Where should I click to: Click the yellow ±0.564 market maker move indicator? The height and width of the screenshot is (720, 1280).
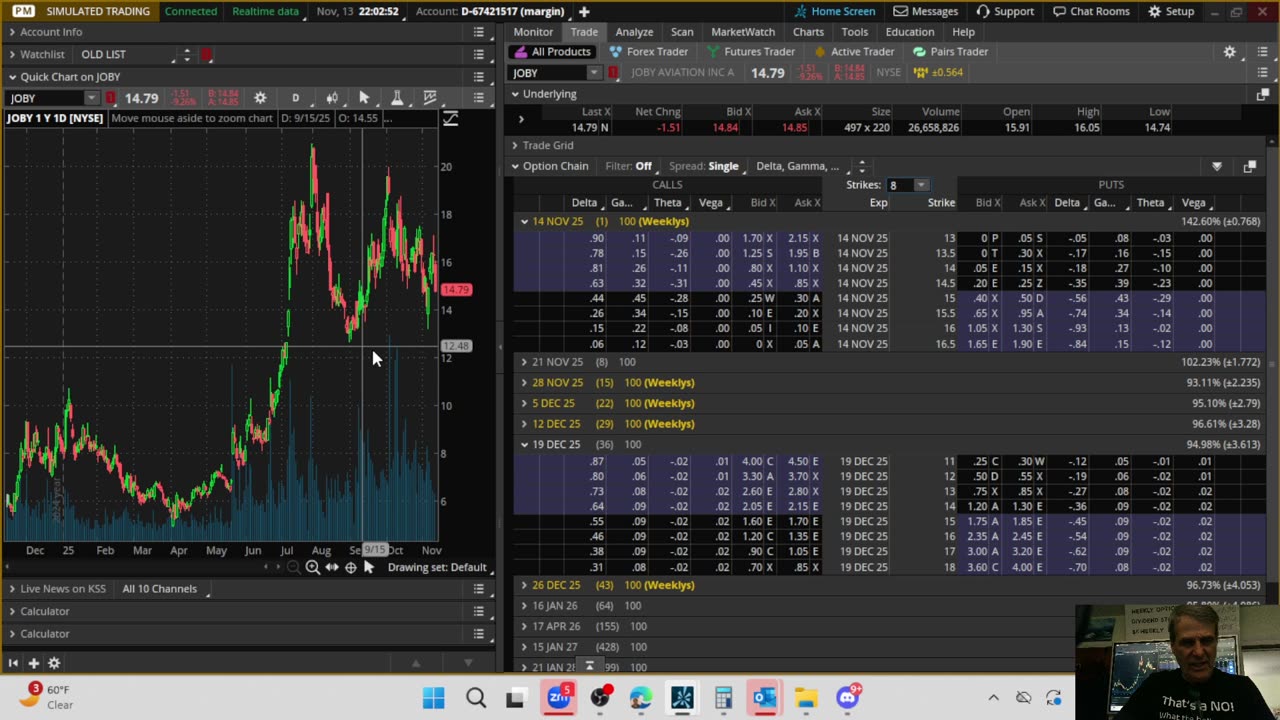point(939,72)
